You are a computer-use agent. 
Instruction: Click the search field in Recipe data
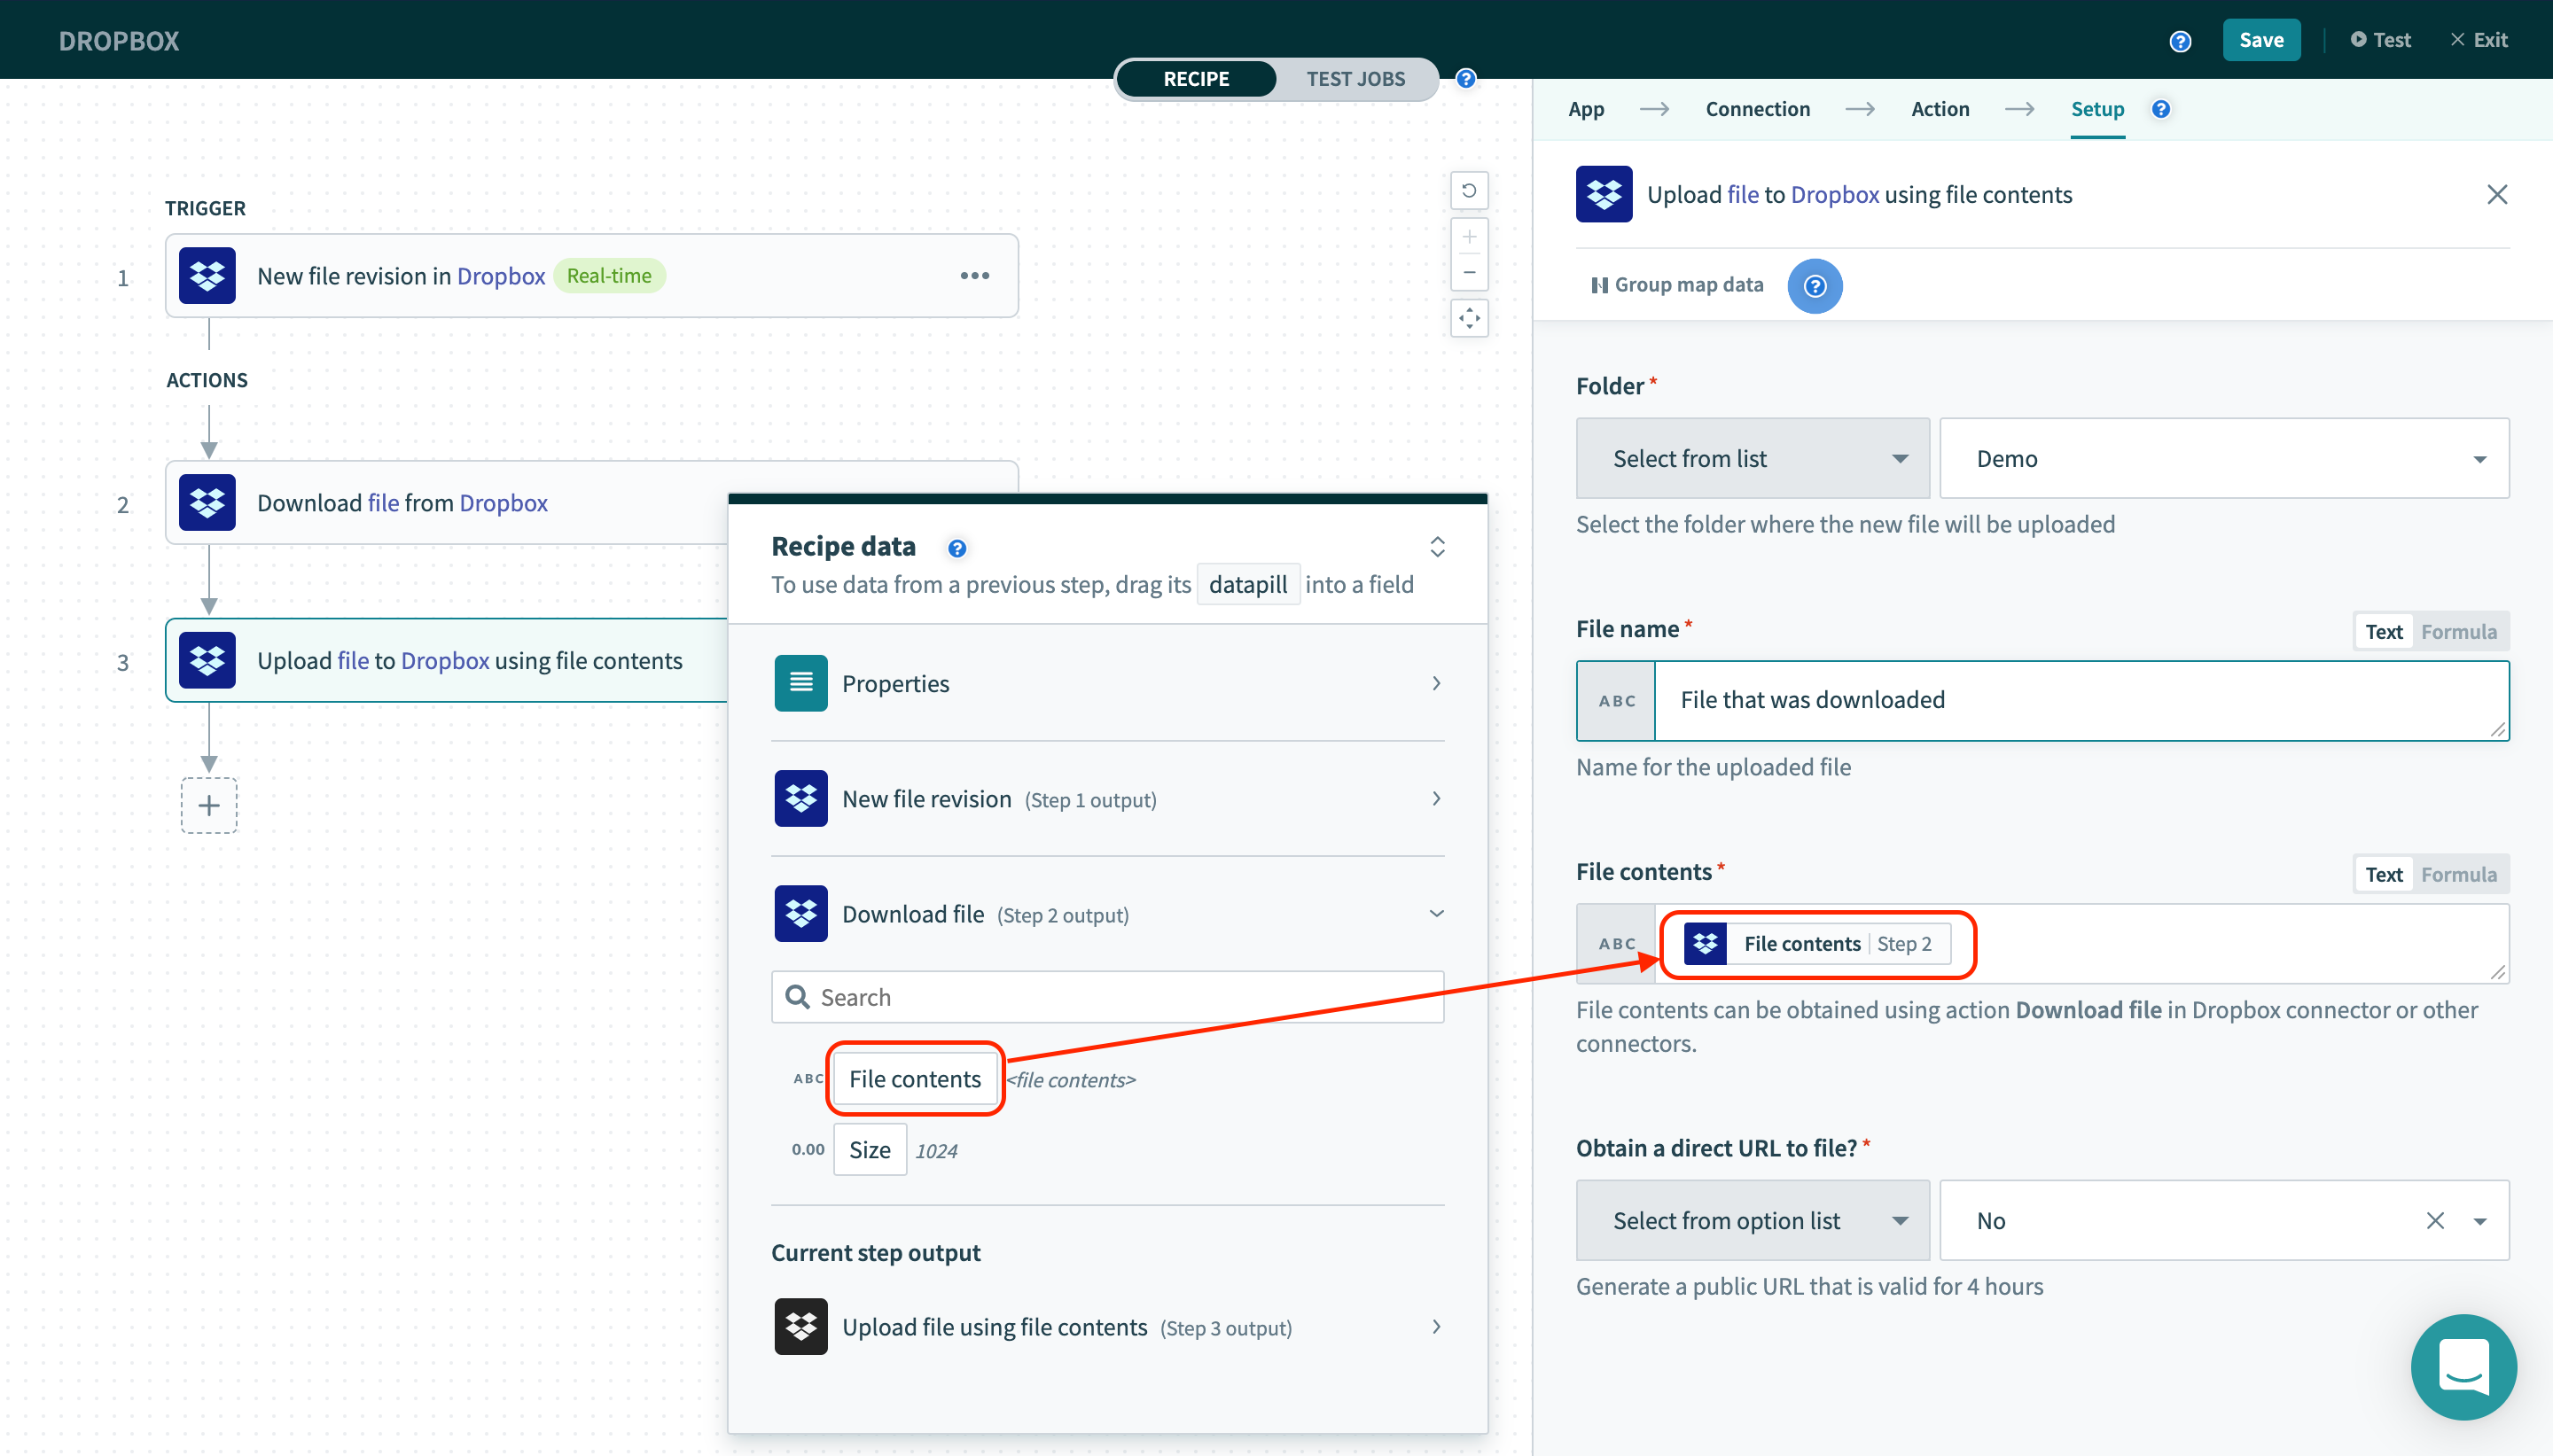coord(1106,996)
